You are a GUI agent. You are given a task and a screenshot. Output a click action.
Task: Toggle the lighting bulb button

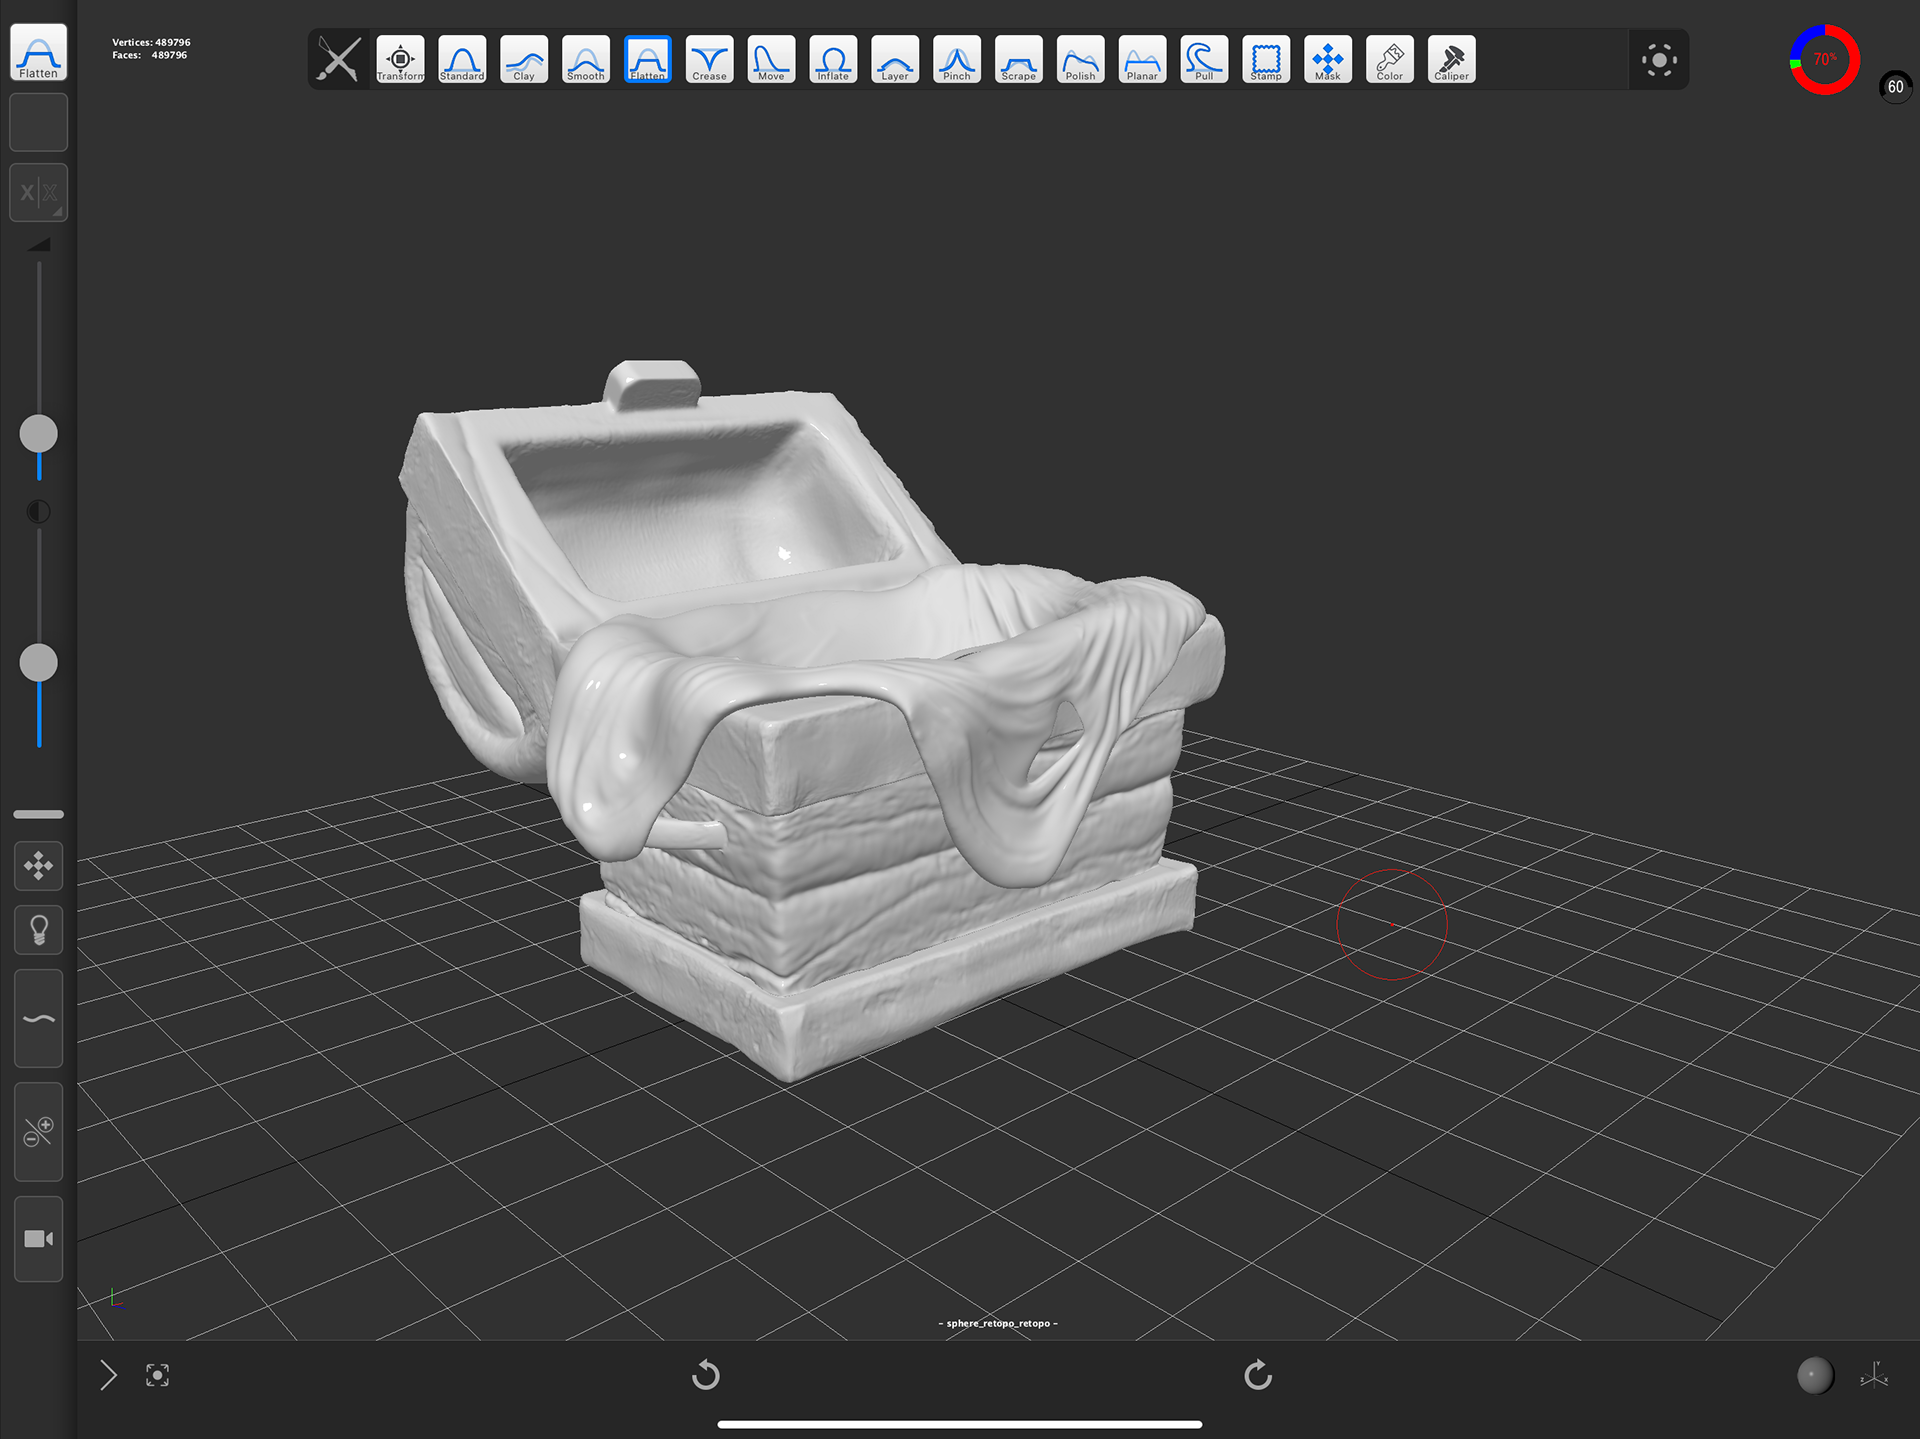point(38,930)
